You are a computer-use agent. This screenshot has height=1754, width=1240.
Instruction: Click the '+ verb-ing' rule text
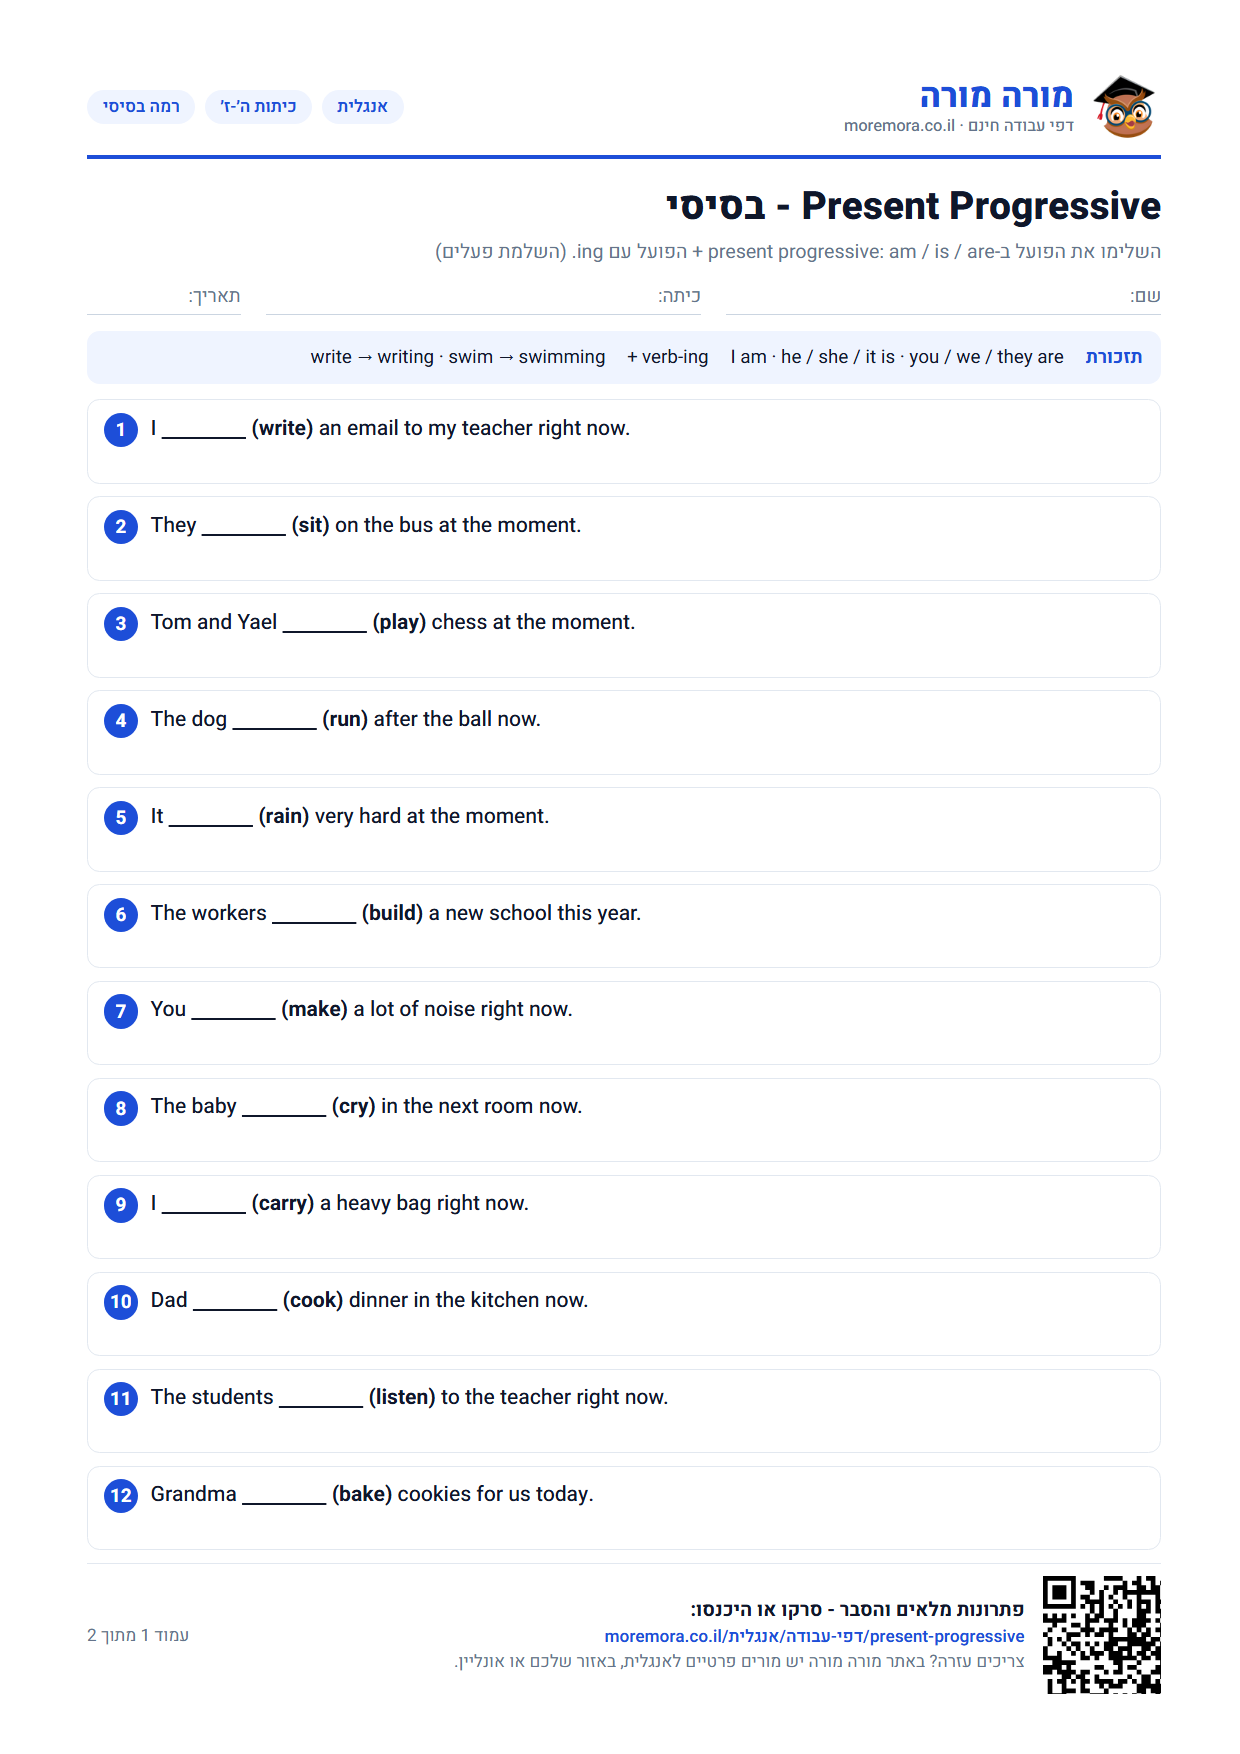[x=667, y=357]
